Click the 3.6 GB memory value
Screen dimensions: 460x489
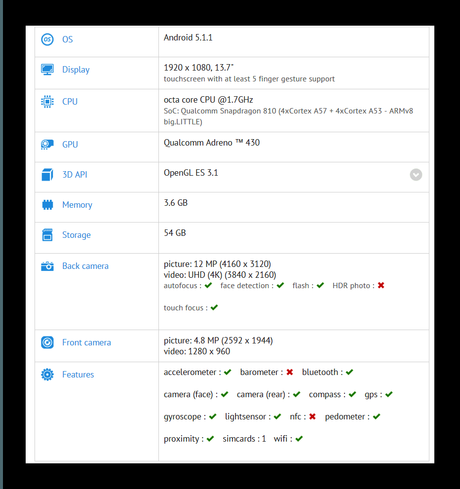pos(175,203)
